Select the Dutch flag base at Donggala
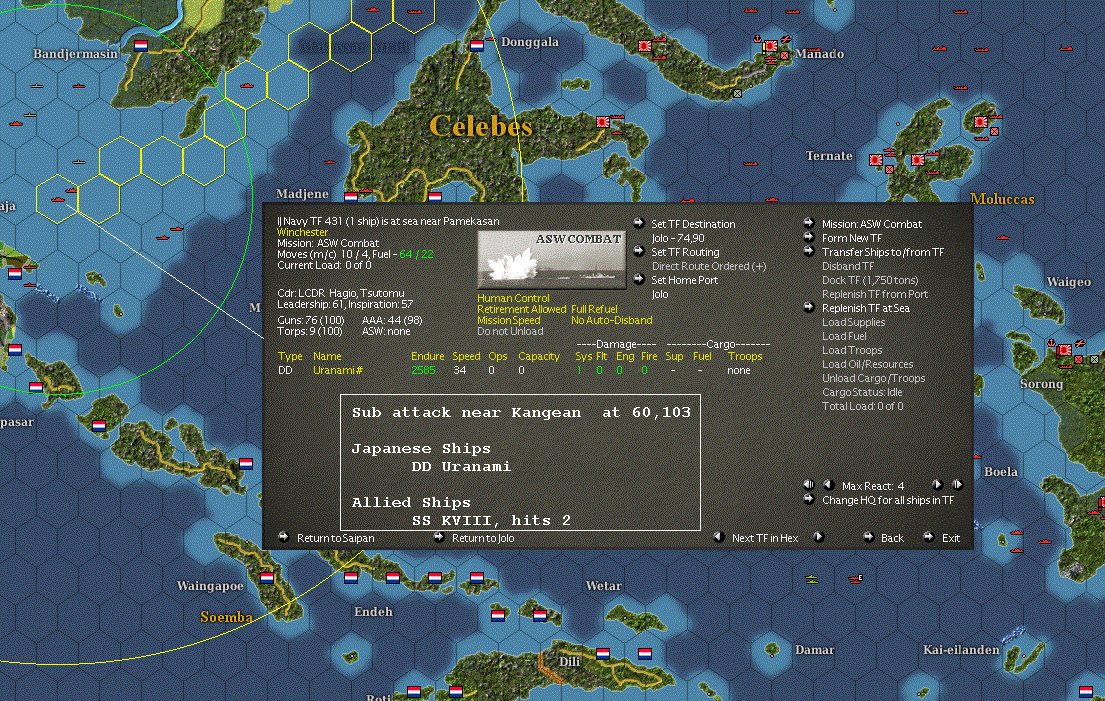This screenshot has width=1105, height=701. click(x=477, y=46)
